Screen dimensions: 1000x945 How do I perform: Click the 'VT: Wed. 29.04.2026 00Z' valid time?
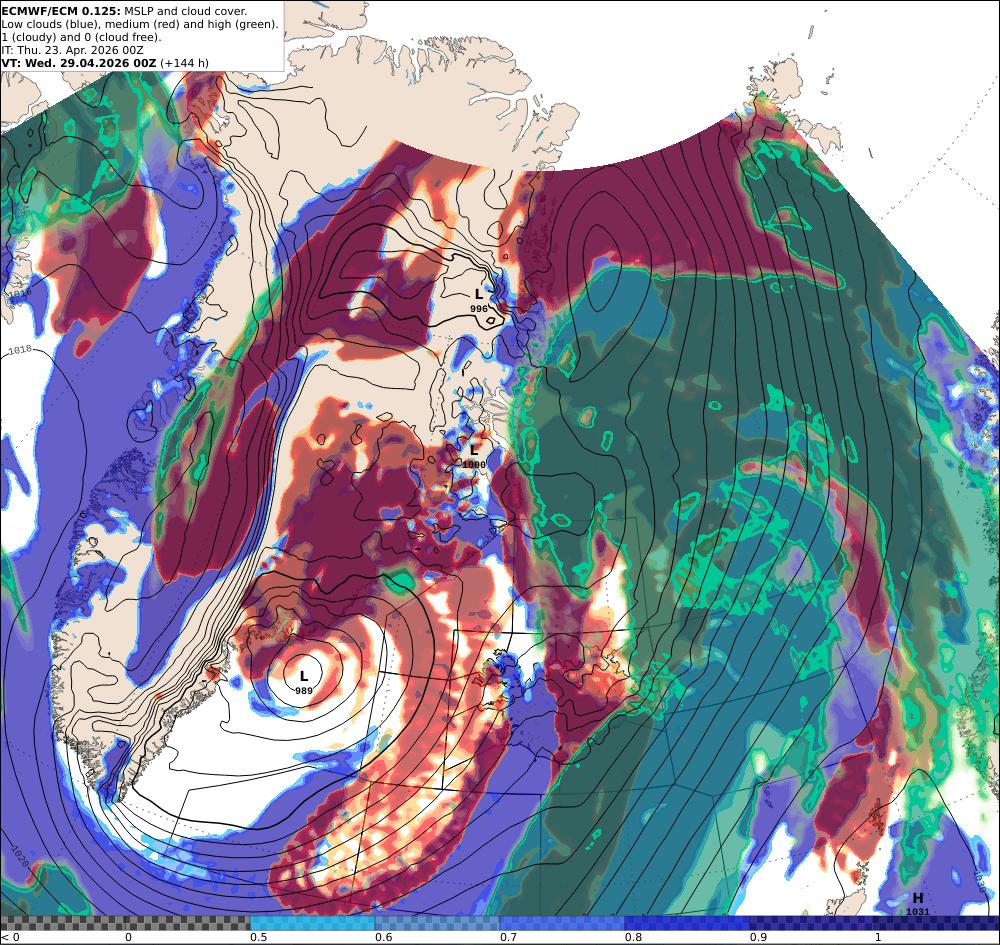(78, 63)
